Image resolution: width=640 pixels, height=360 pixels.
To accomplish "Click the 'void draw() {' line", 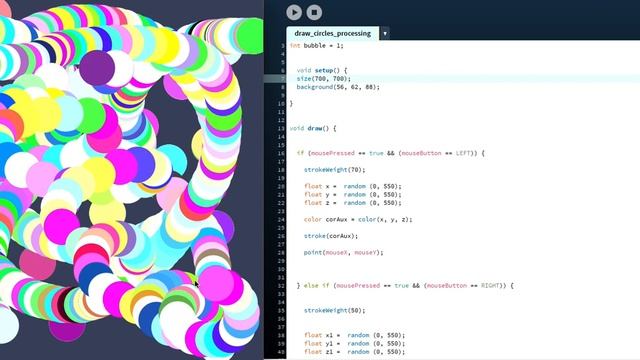I will 313,128.
